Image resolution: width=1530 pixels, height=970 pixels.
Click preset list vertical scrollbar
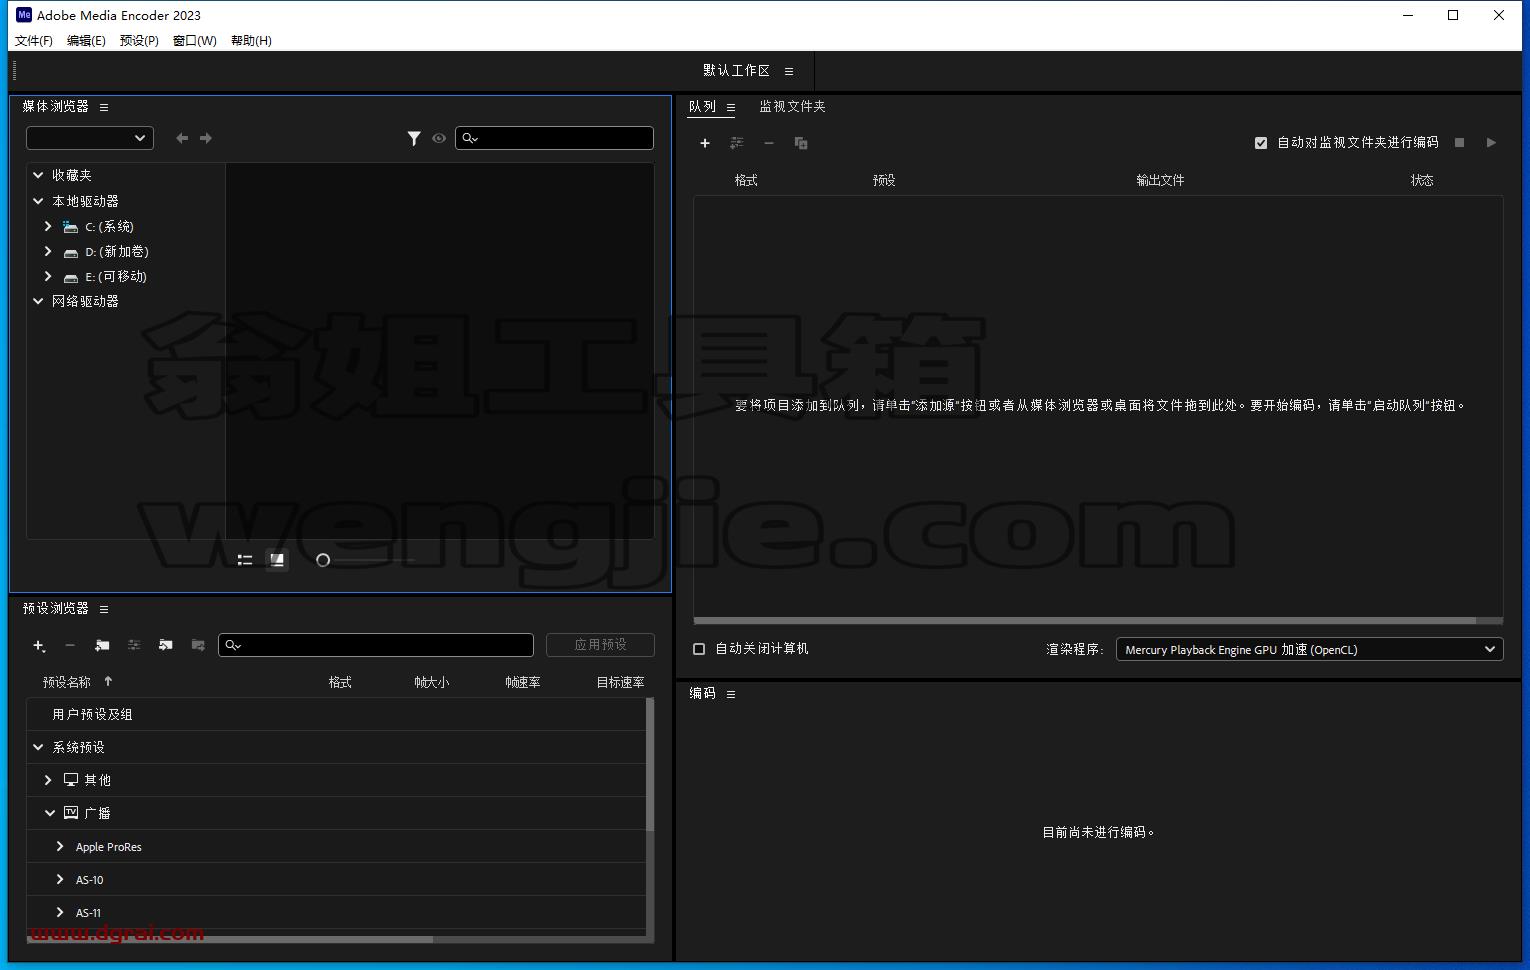(x=650, y=765)
